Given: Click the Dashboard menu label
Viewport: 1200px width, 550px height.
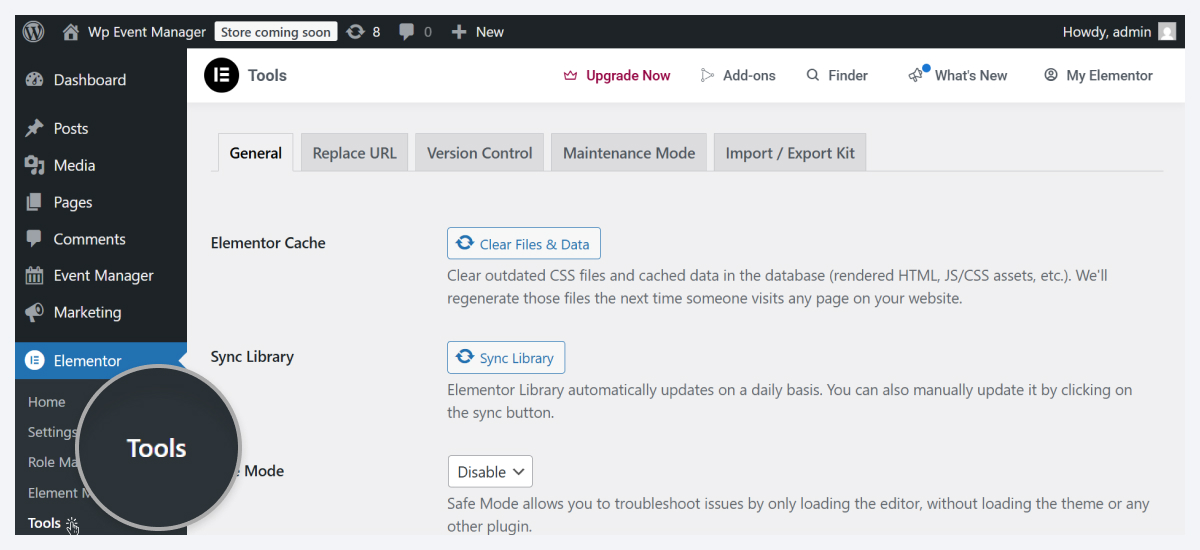Looking at the screenshot, I should click(90, 80).
